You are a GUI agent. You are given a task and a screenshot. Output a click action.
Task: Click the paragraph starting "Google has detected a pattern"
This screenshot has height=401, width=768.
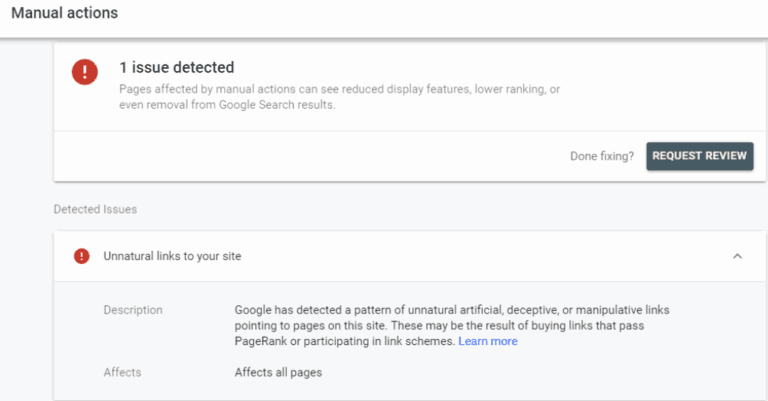(450, 325)
